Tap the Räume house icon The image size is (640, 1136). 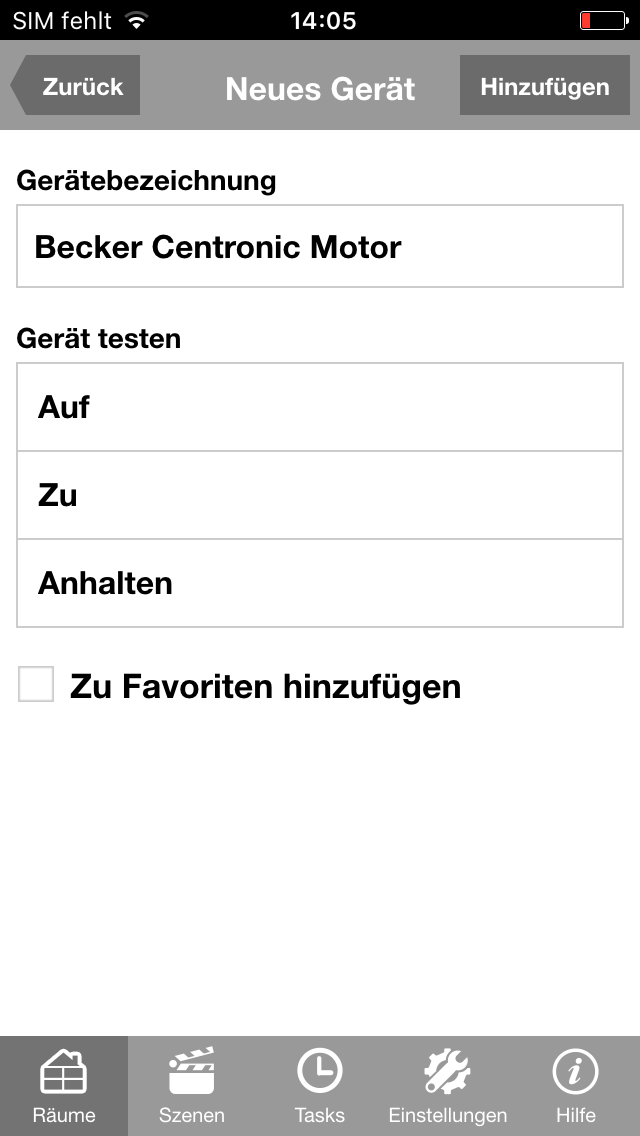click(x=63, y=1073)
